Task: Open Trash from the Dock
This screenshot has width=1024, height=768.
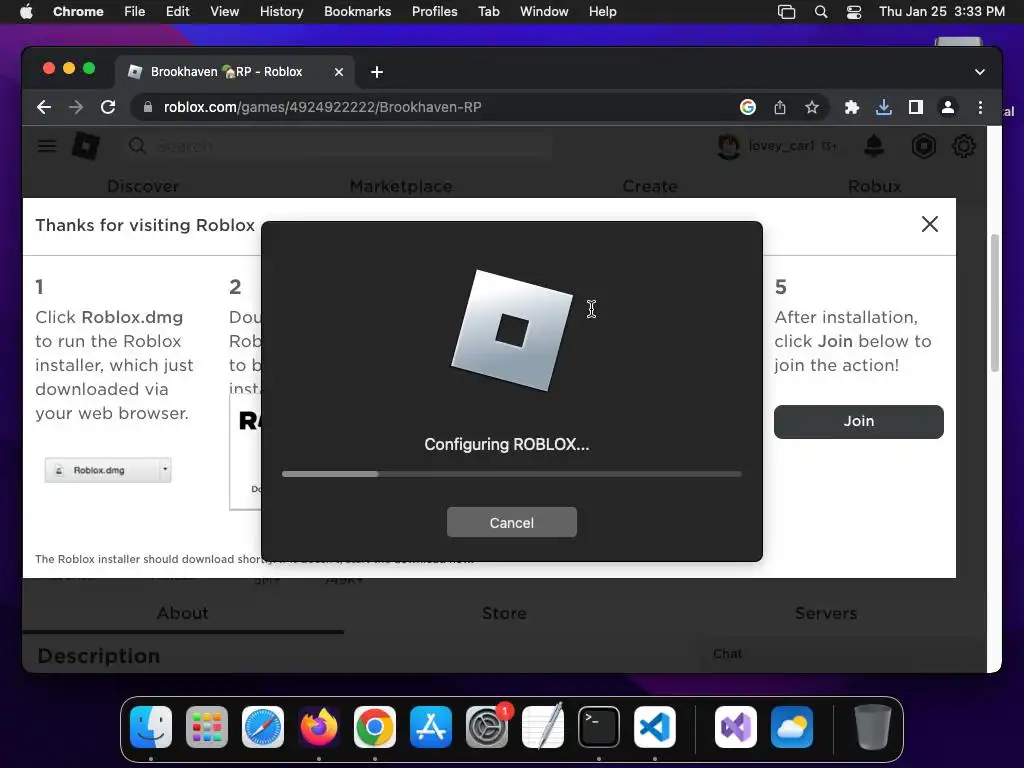Action: coord(872,727)
